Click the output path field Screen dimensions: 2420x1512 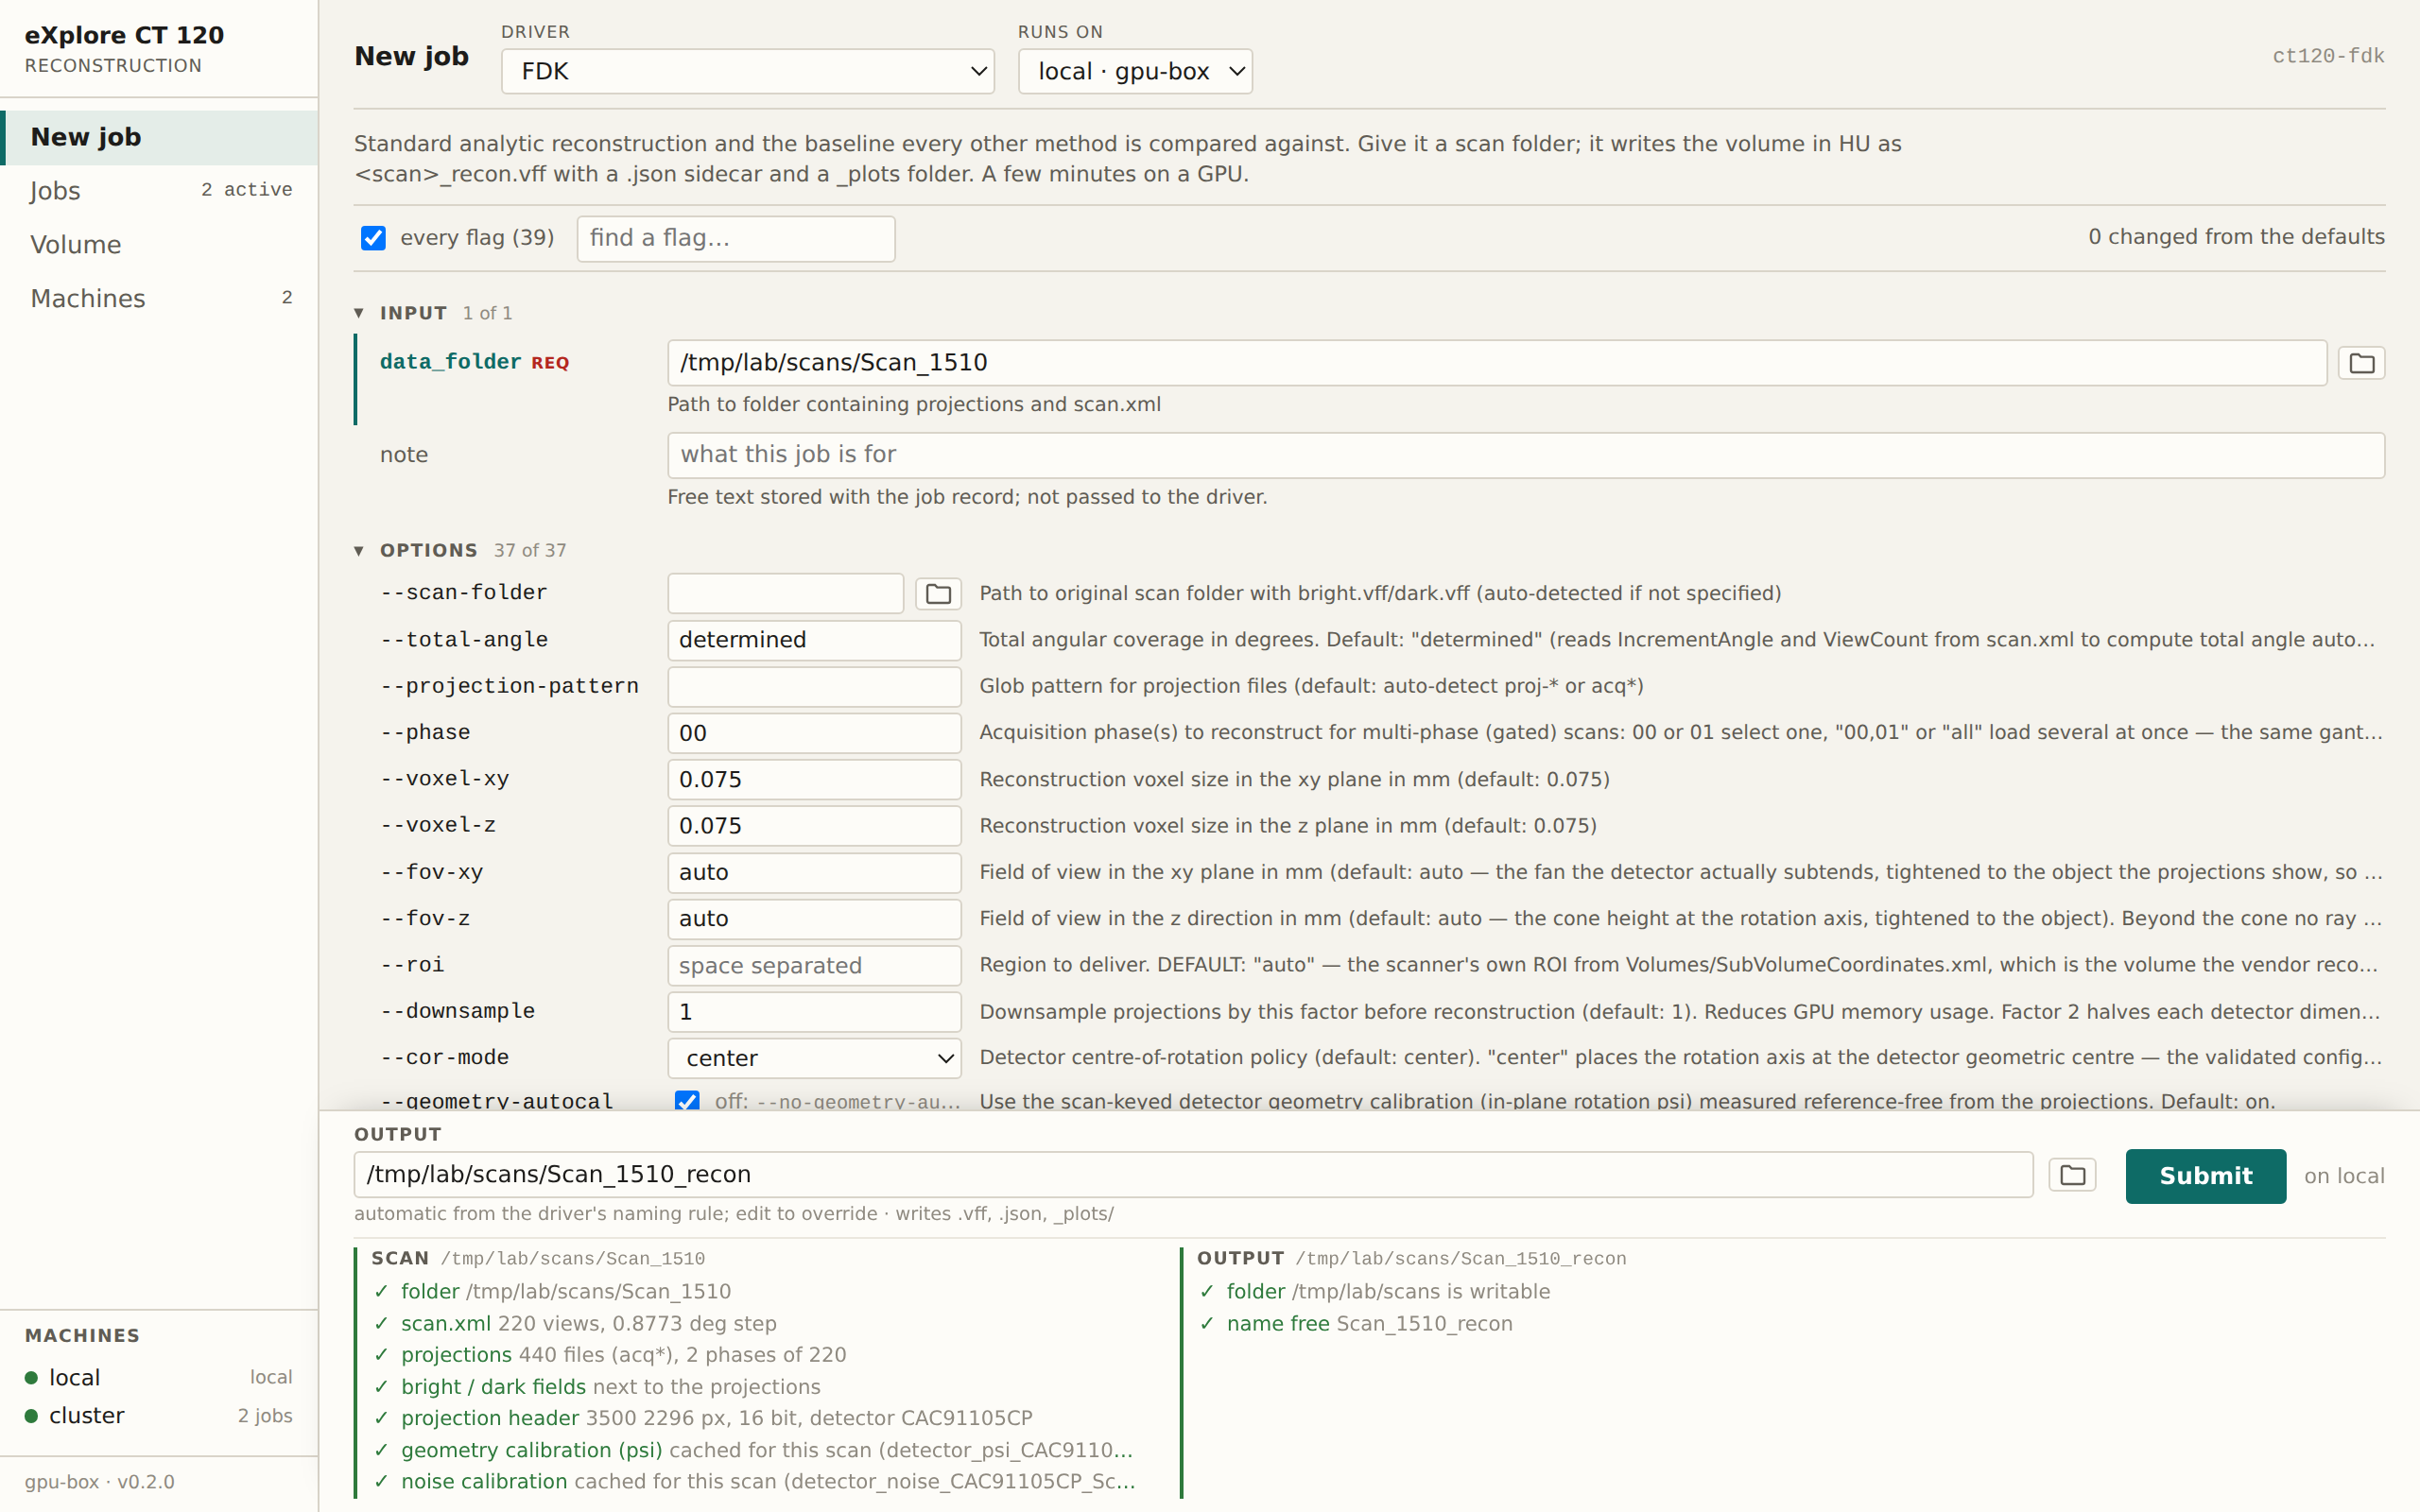tap(1193, 1175)
